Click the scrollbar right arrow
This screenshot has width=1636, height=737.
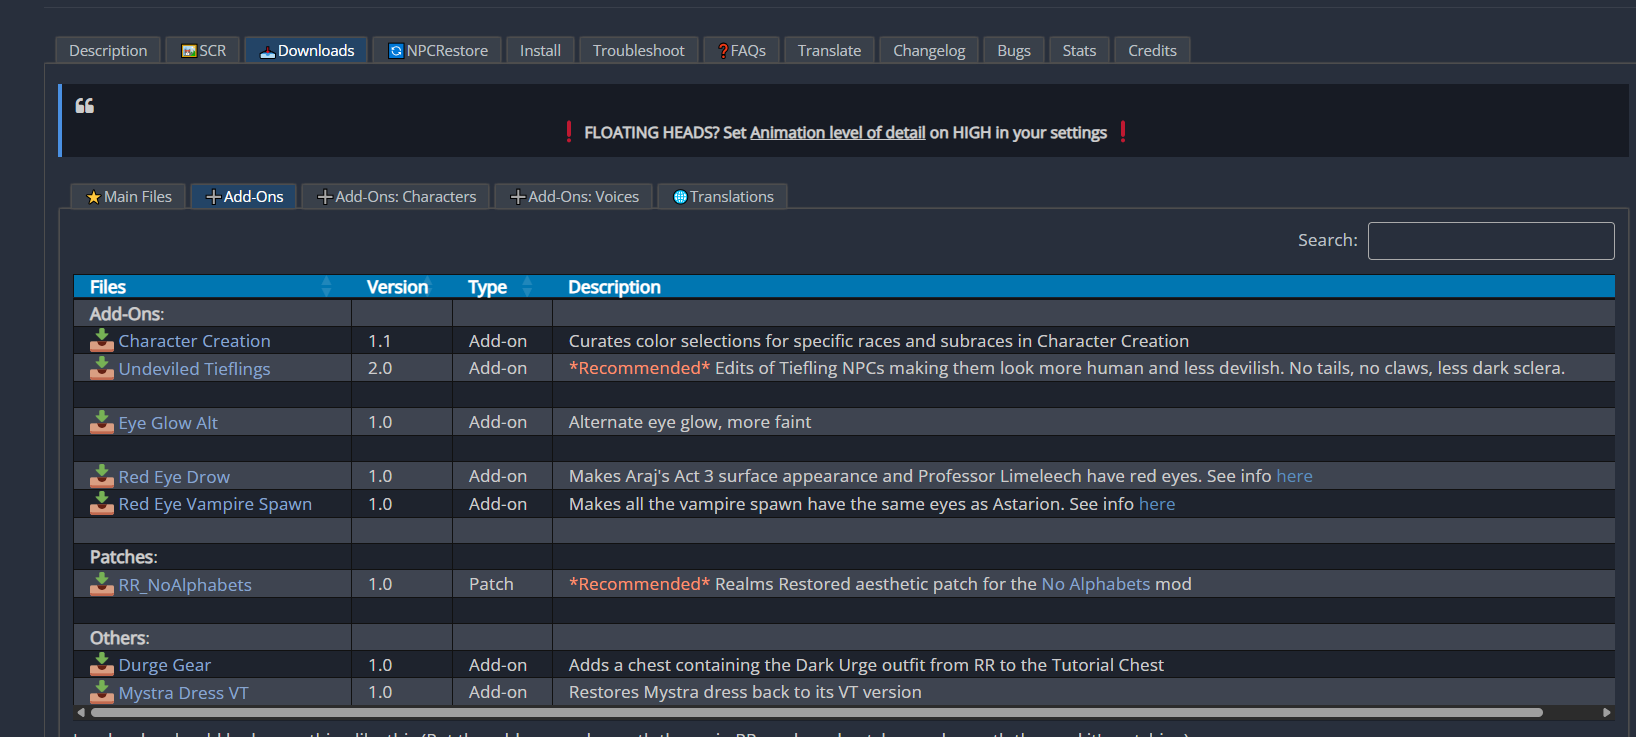(x=1606, y=713)
